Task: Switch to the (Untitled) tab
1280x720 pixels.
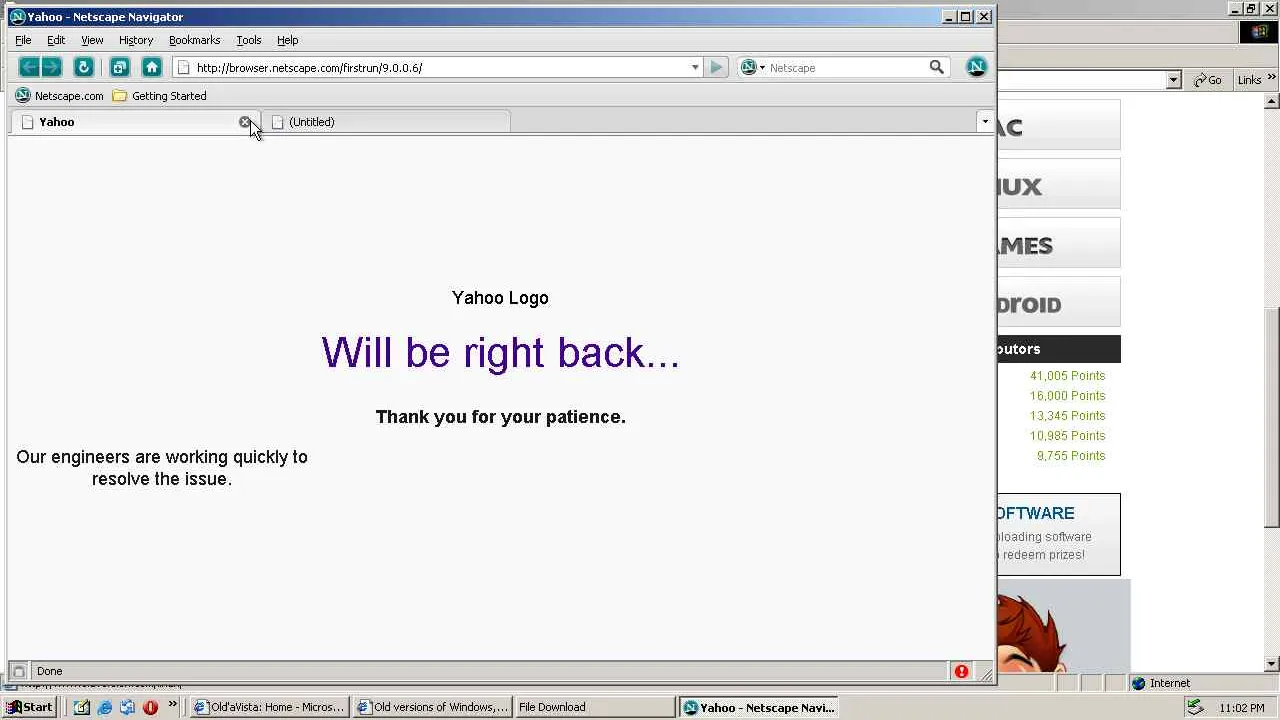Action: click(385, 122)
